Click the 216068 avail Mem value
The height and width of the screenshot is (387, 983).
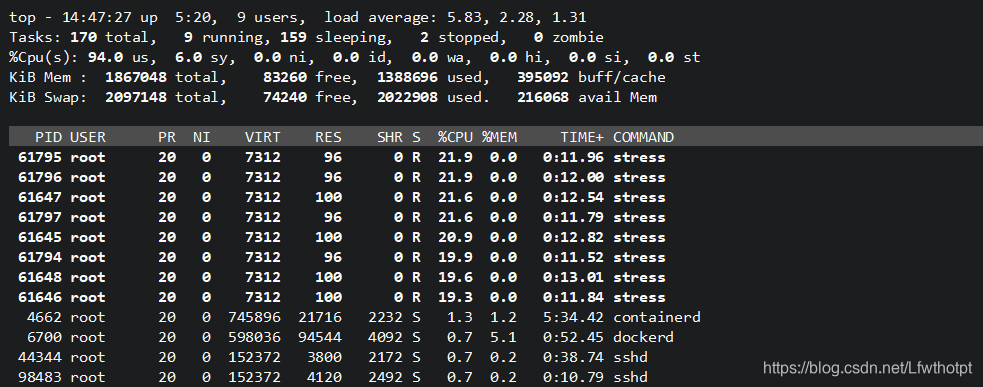tap(543, 97)
